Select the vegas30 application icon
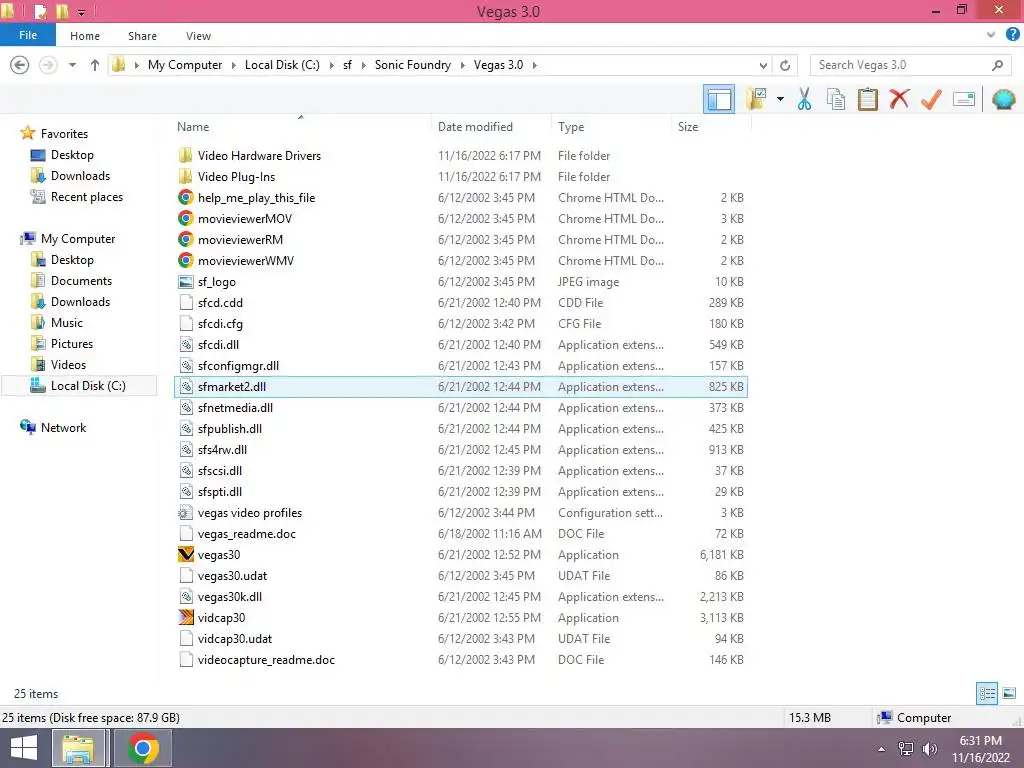Viewport: 1024px width, 768px height. tap(185, 554)
